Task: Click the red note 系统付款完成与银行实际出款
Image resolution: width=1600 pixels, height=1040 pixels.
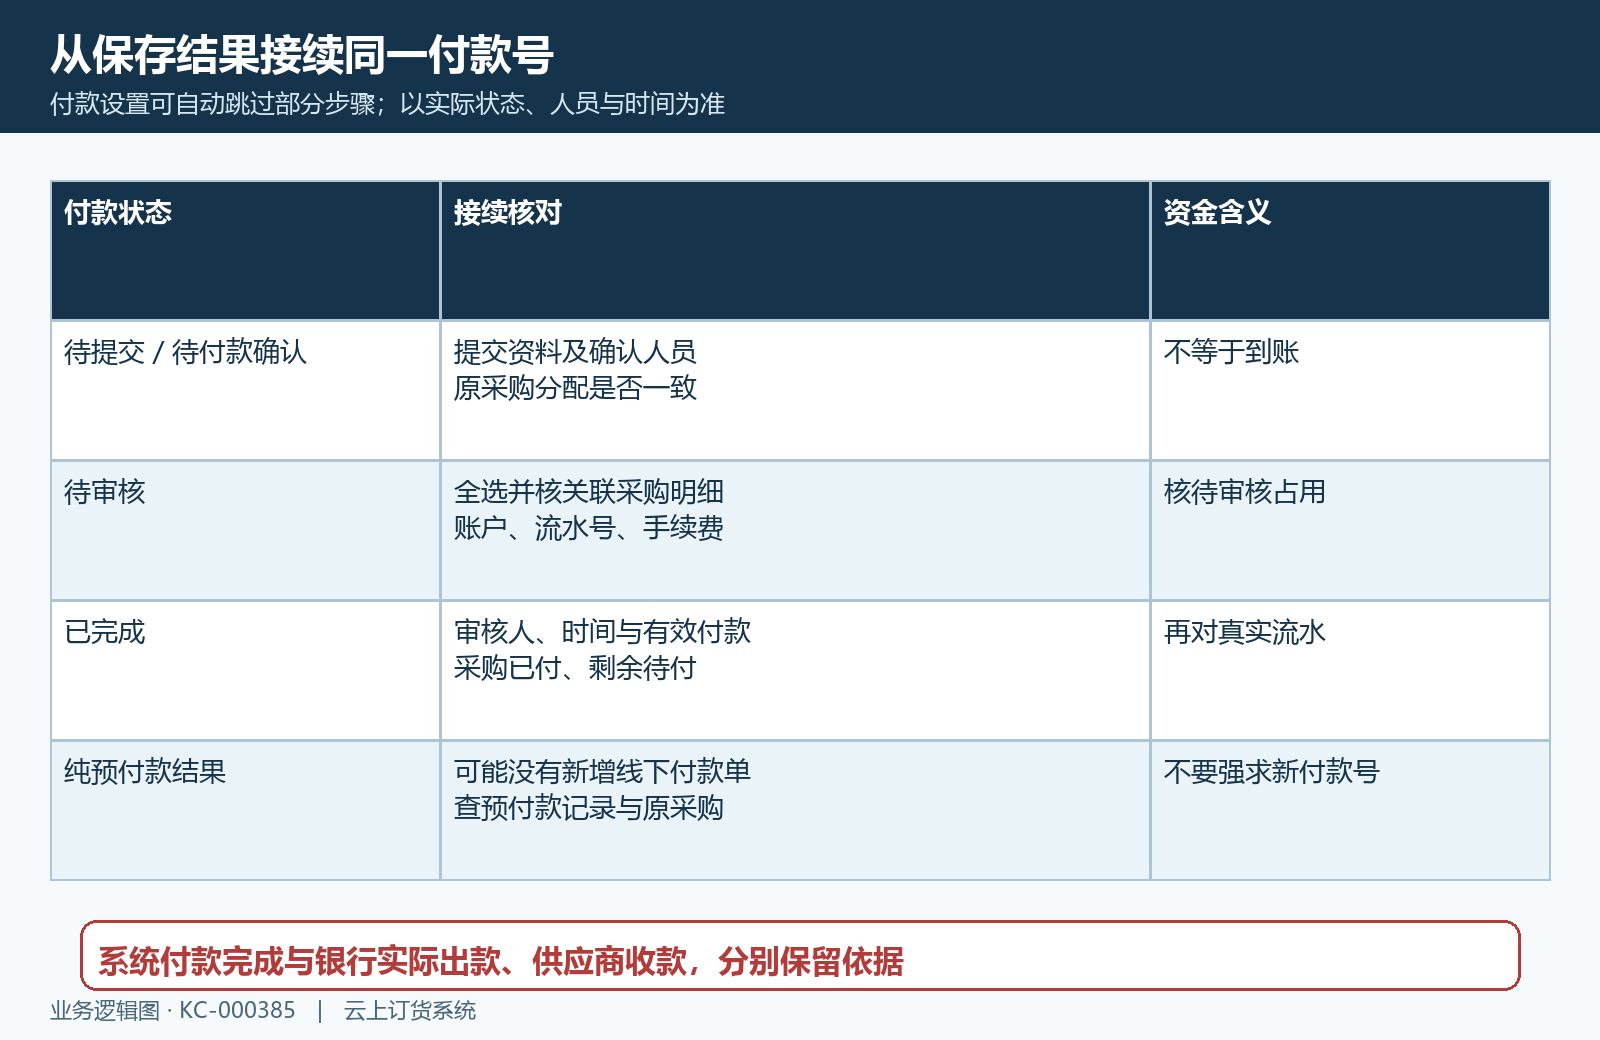Action: click(800, 956)
